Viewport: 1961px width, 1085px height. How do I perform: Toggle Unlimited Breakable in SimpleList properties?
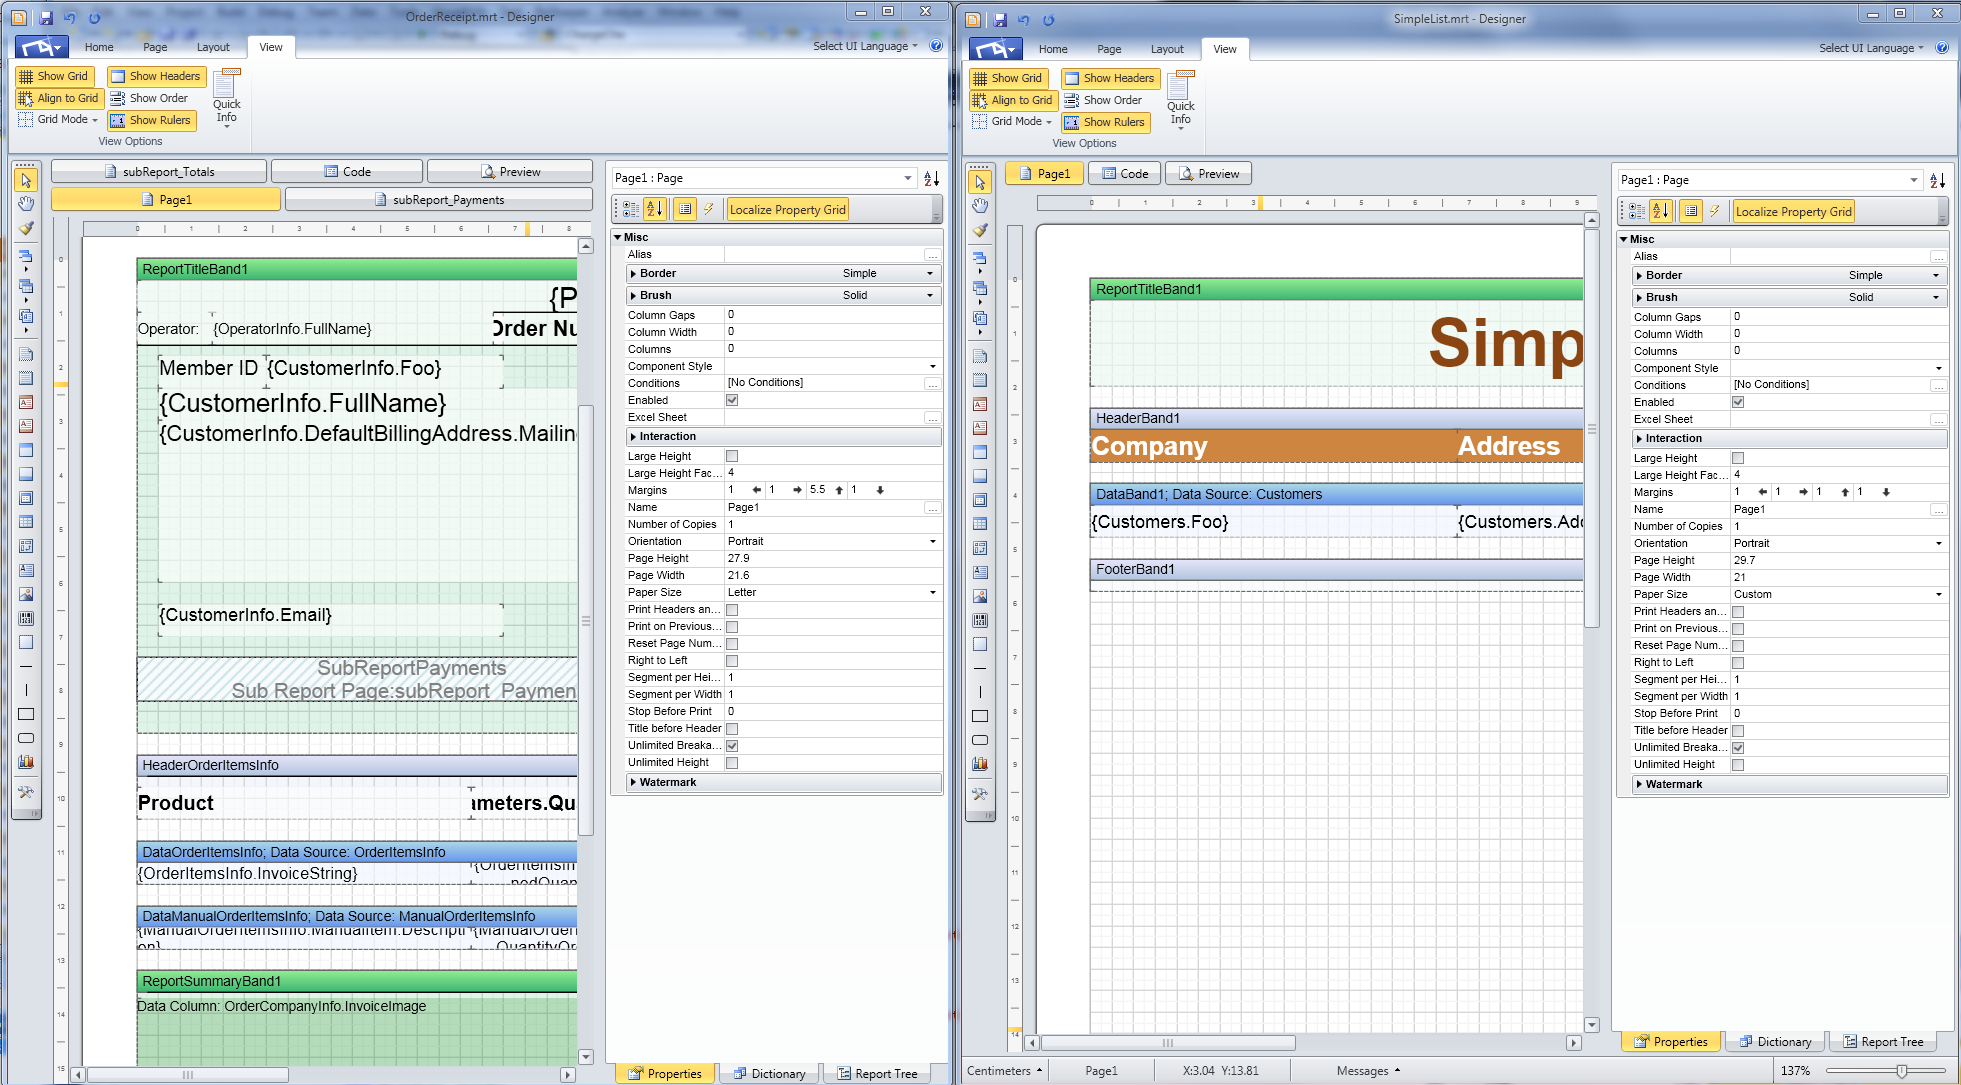pyautogui.click(x=1738, y=748)
